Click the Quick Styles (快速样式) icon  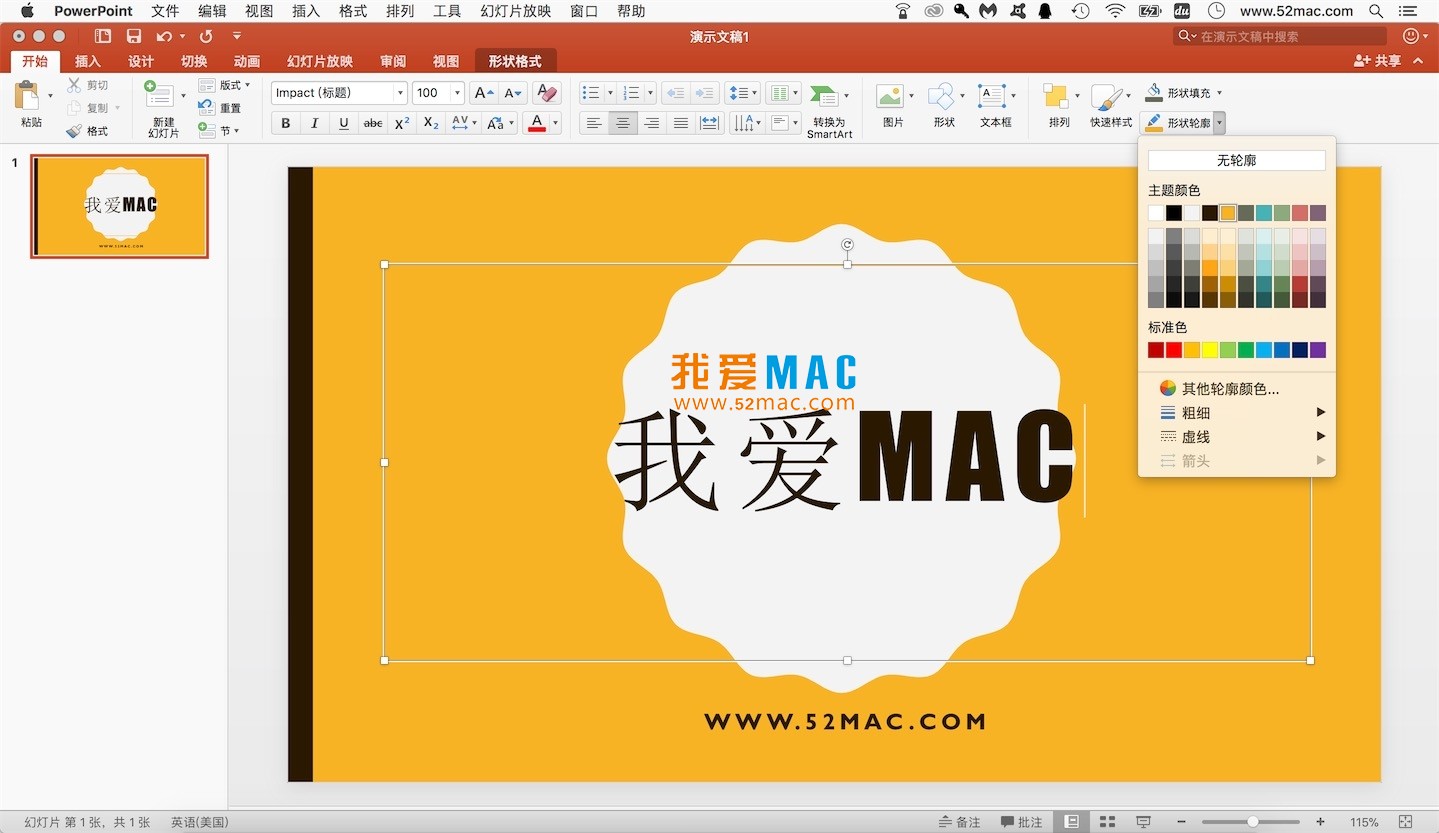coord(1106,97)
